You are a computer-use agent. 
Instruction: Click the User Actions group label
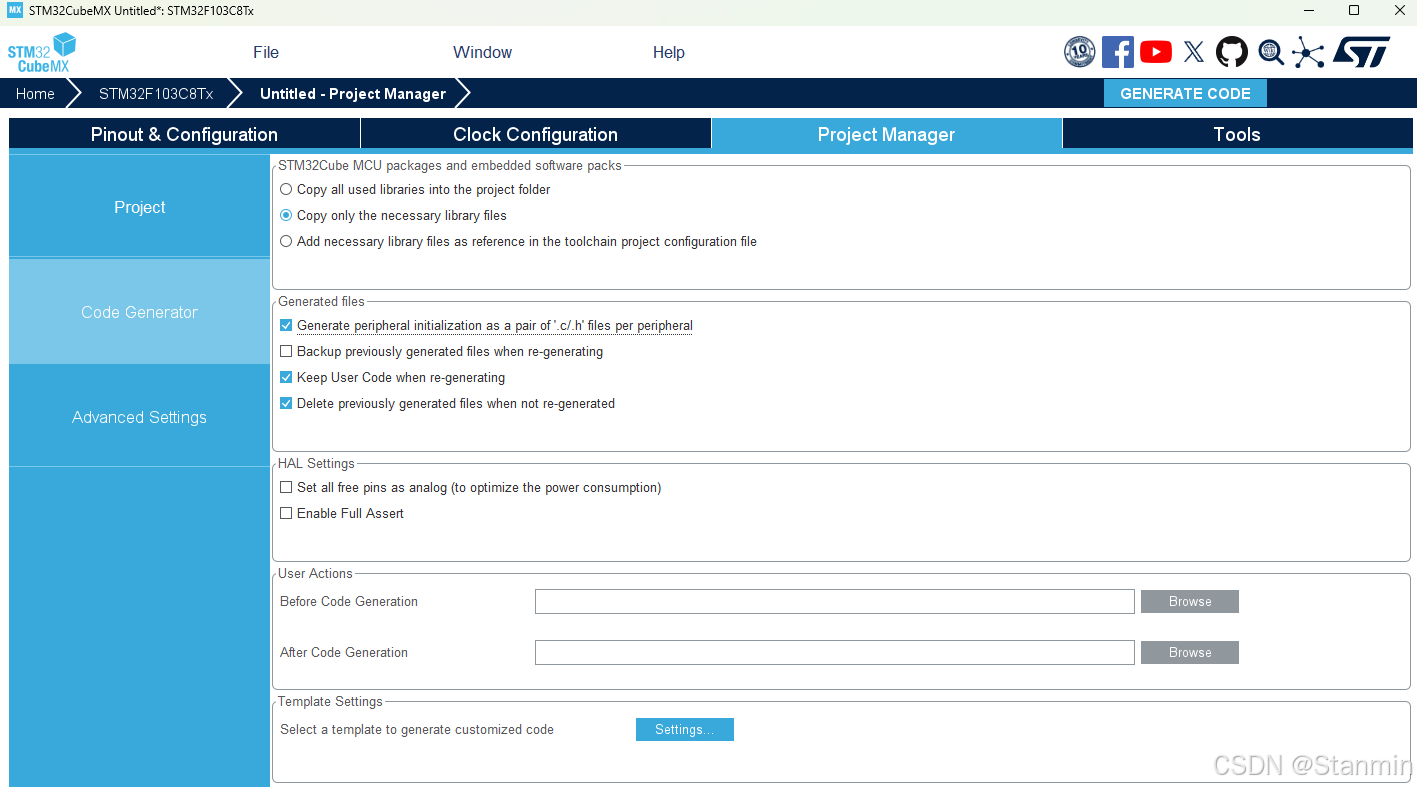pos(315,573)
